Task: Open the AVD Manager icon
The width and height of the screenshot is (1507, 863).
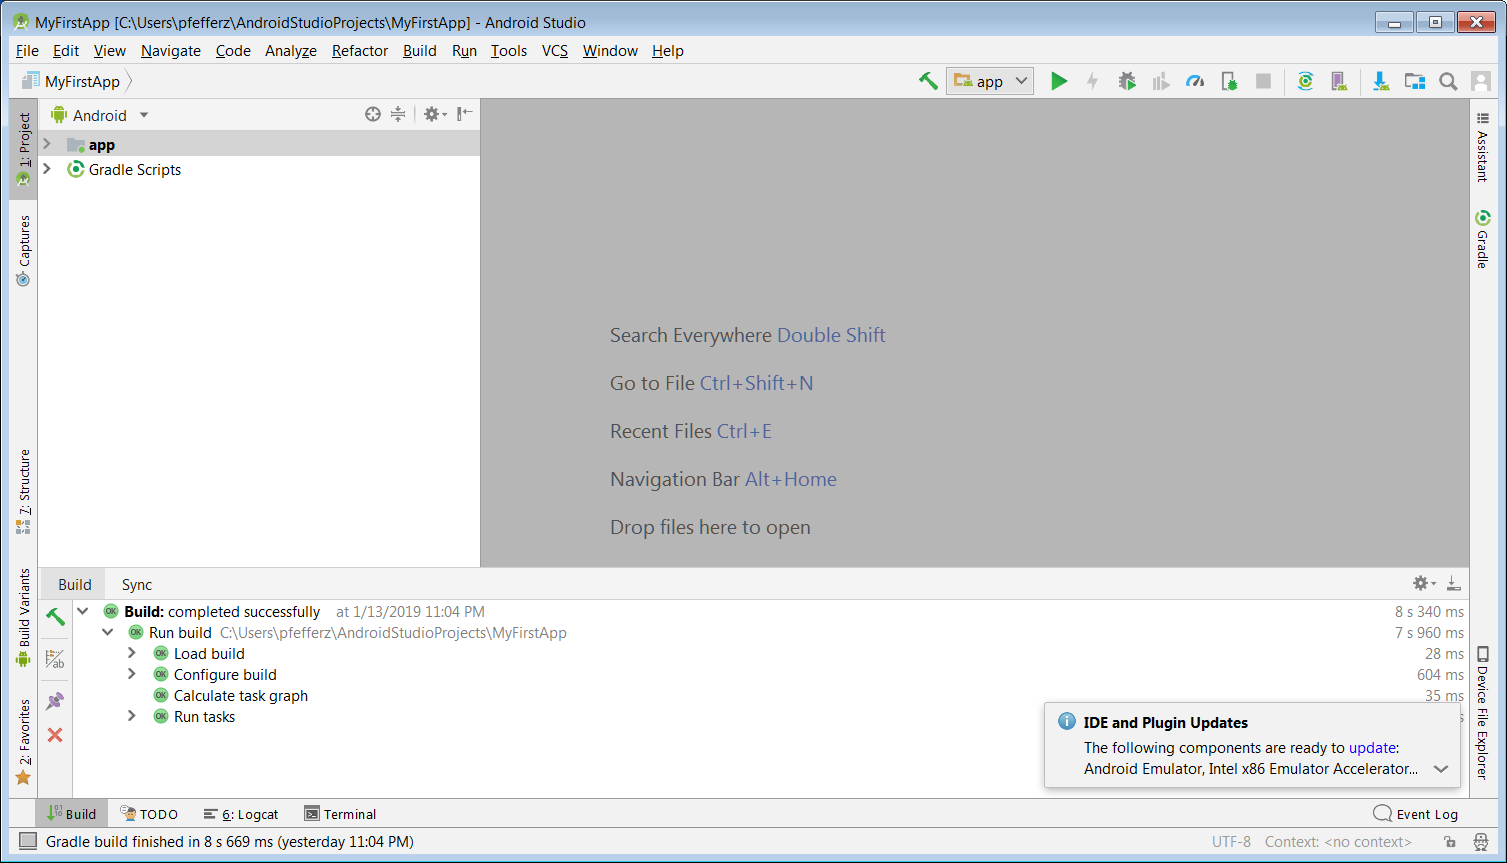Action: tap(1339, 81)
